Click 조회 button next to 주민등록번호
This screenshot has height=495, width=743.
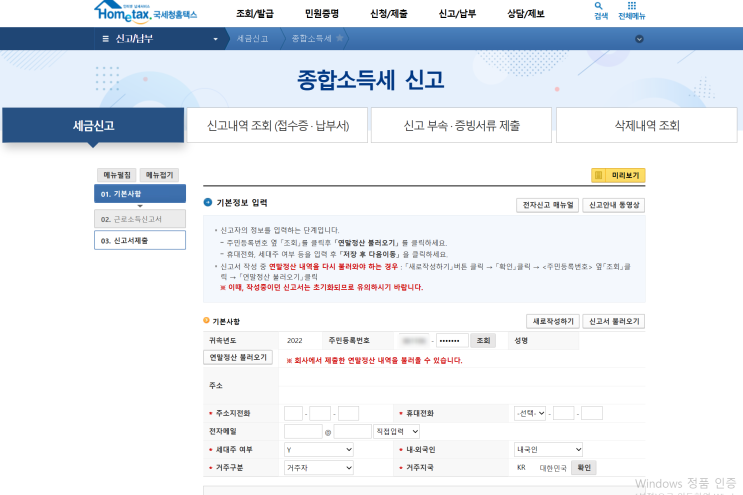(483, 341)
